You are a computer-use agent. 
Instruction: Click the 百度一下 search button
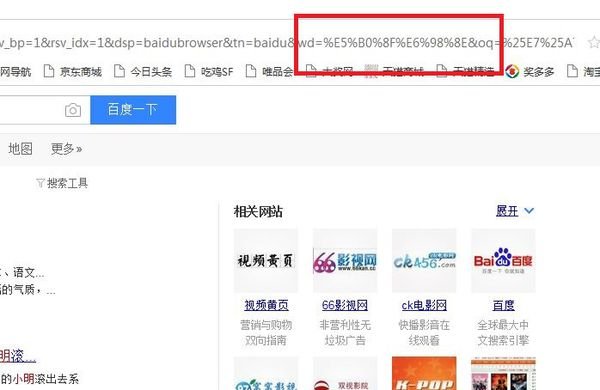[133, 110]
